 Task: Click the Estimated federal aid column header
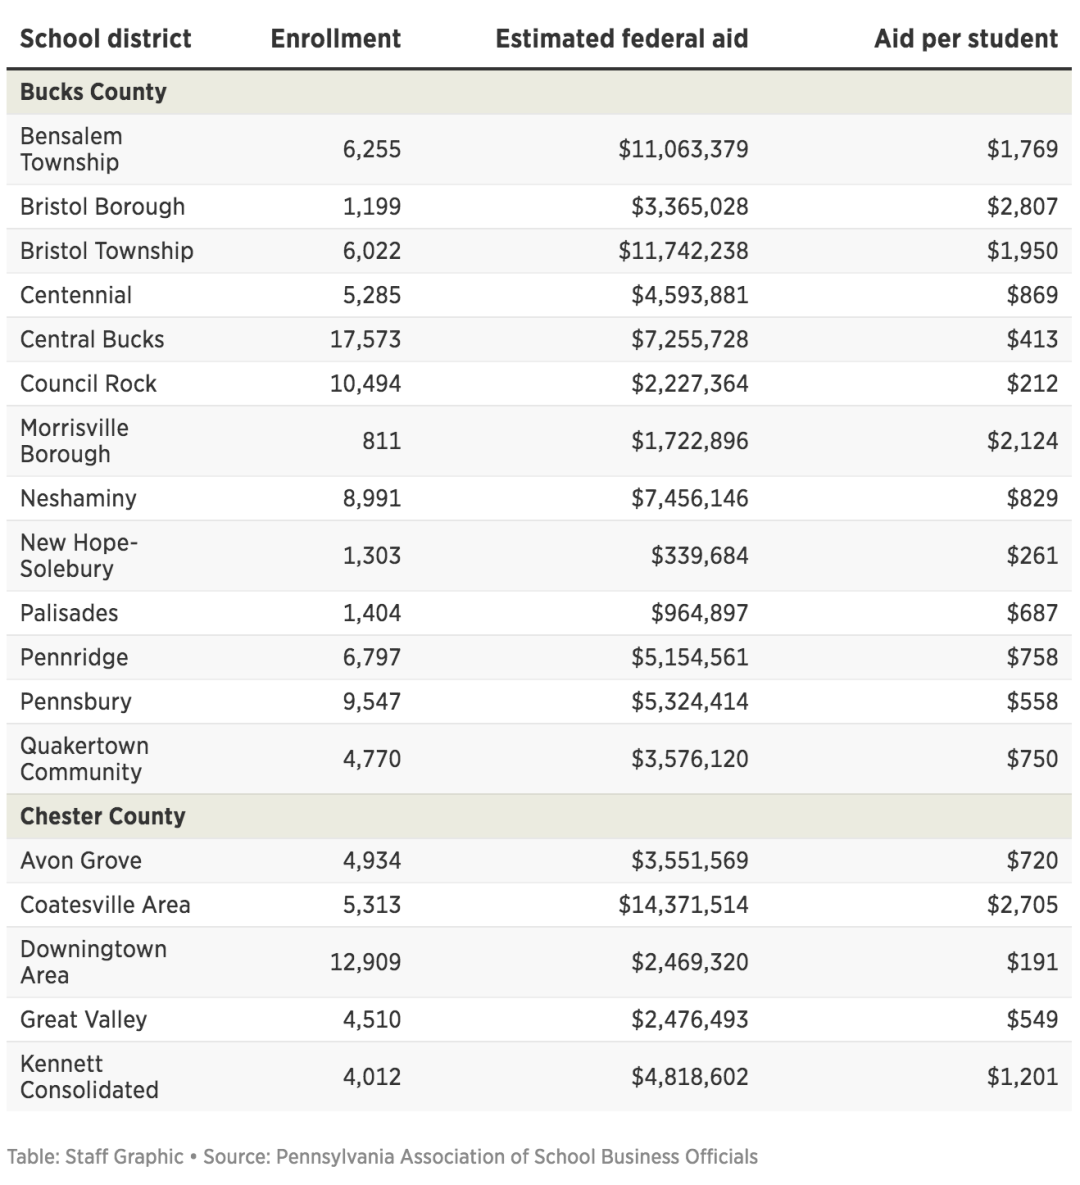pos(621,39)
